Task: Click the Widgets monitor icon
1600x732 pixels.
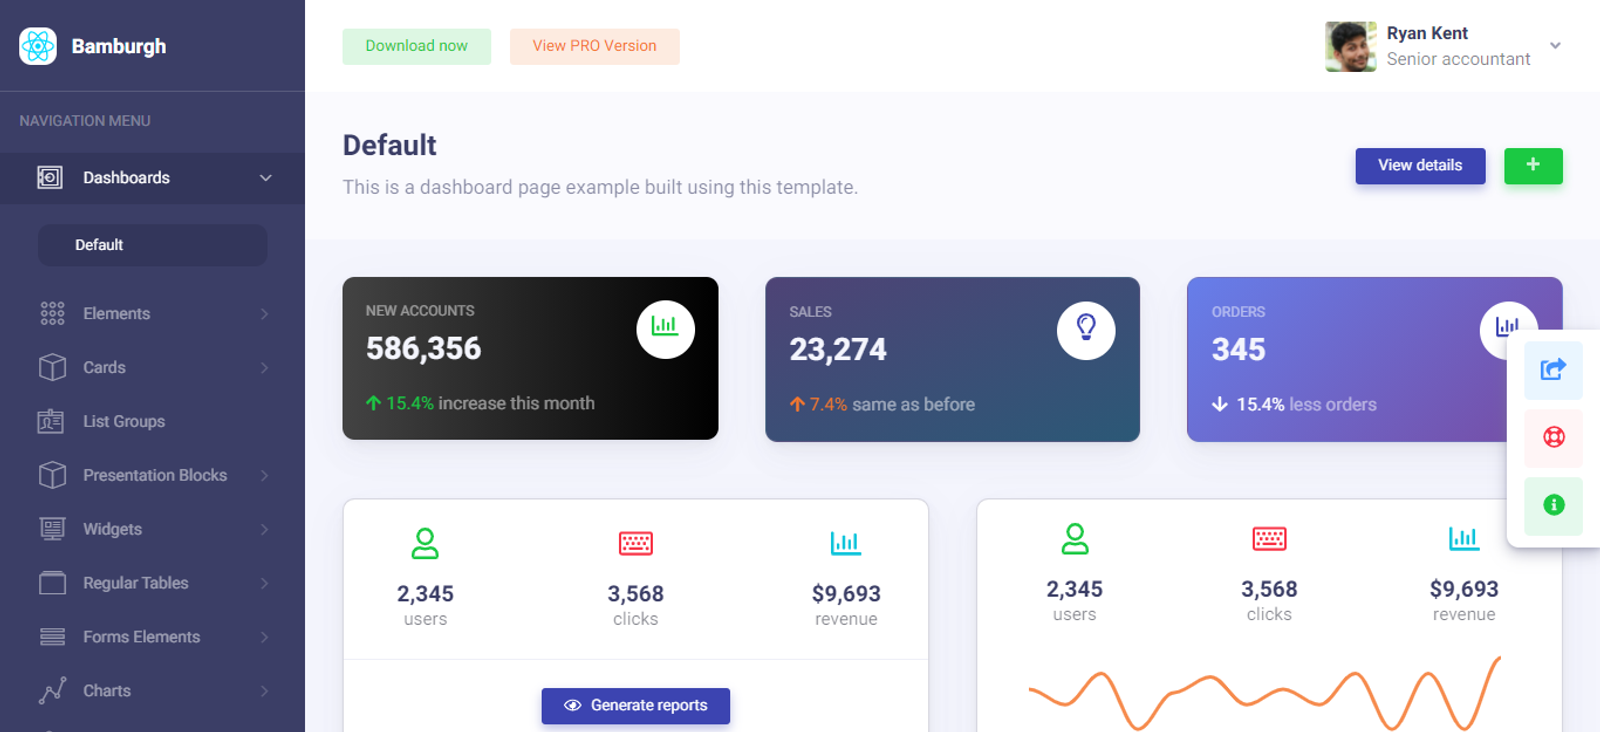Action: pyautogui.click(x=52, y=529)
